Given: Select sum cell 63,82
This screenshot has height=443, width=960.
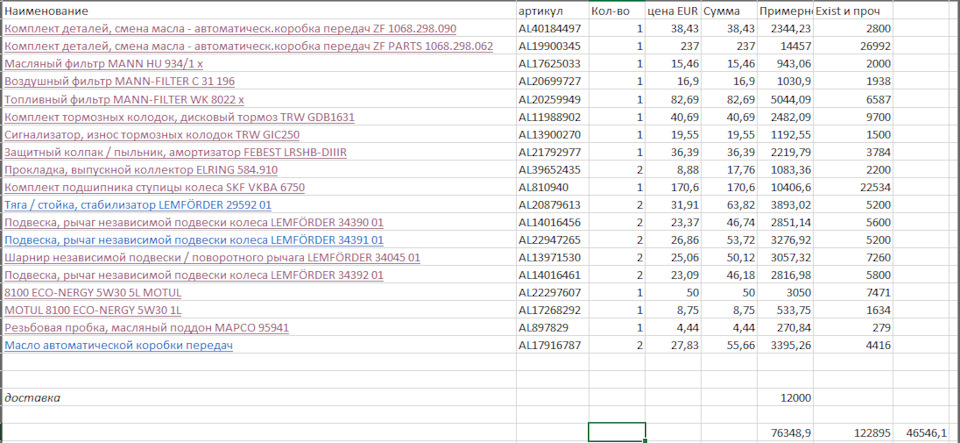Looking at the screenshot, I should (x=729, y=205).
